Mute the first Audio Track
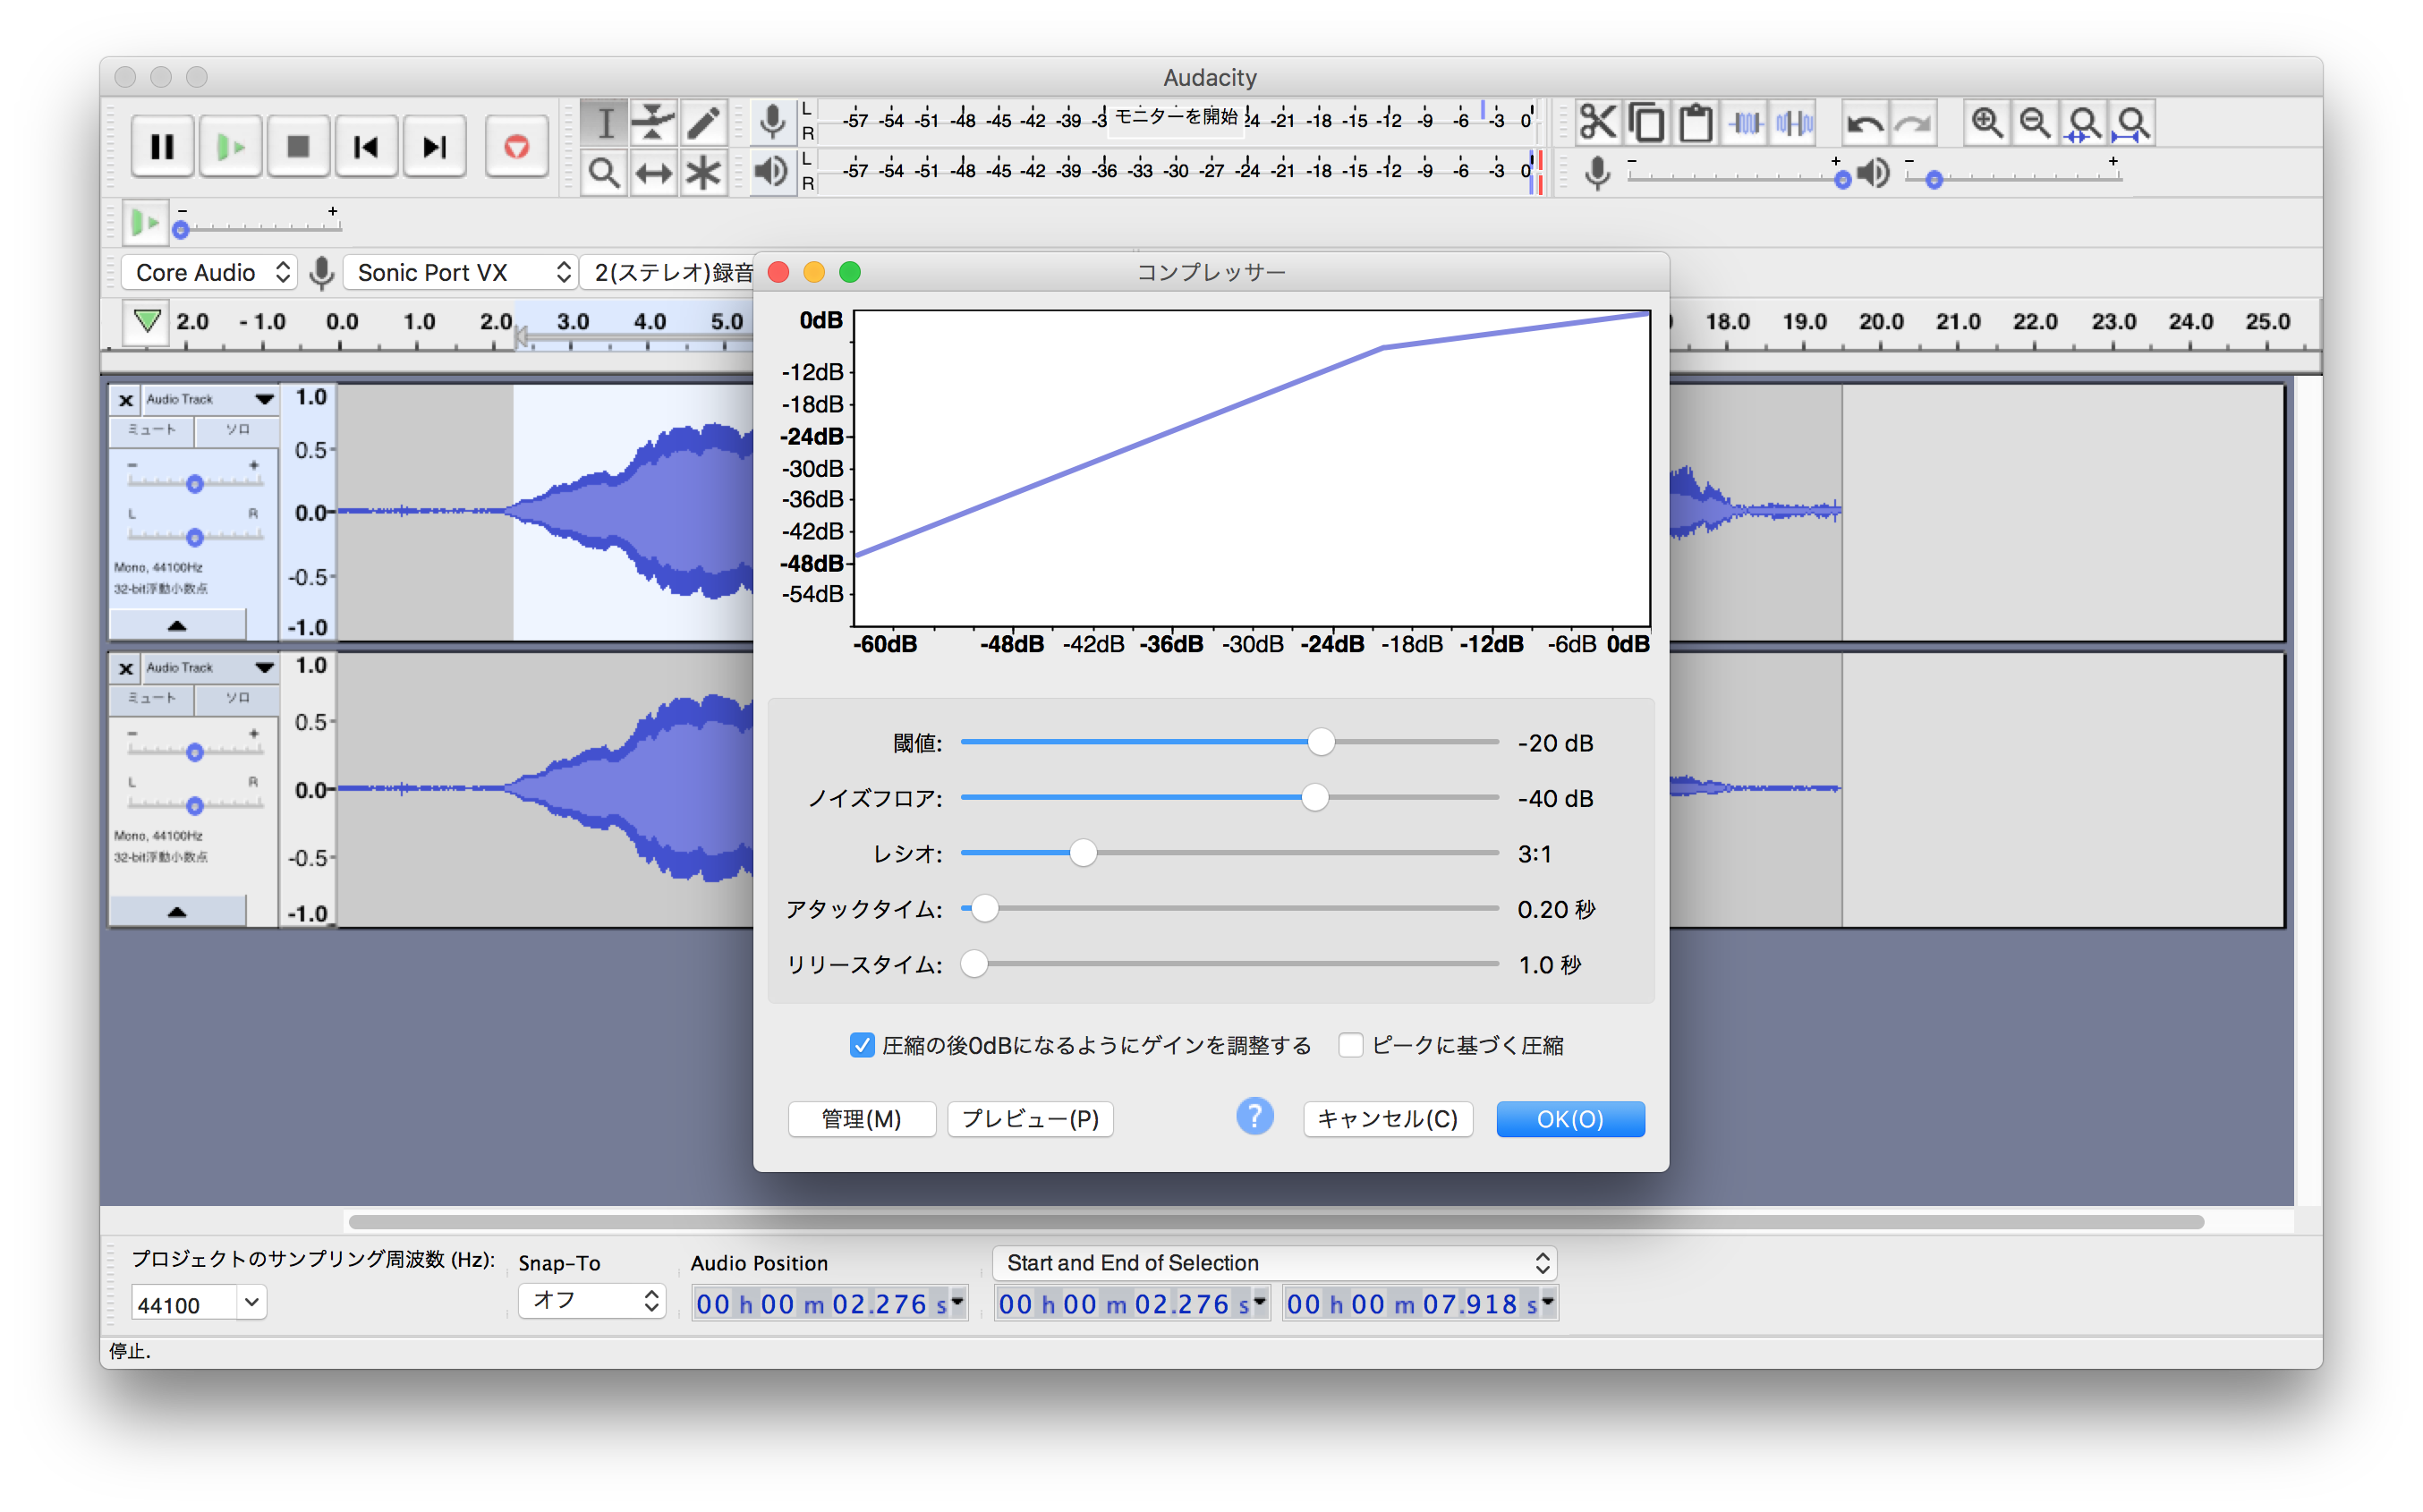This screenshot has width=2423, height=1512. (x=152, y=430)
